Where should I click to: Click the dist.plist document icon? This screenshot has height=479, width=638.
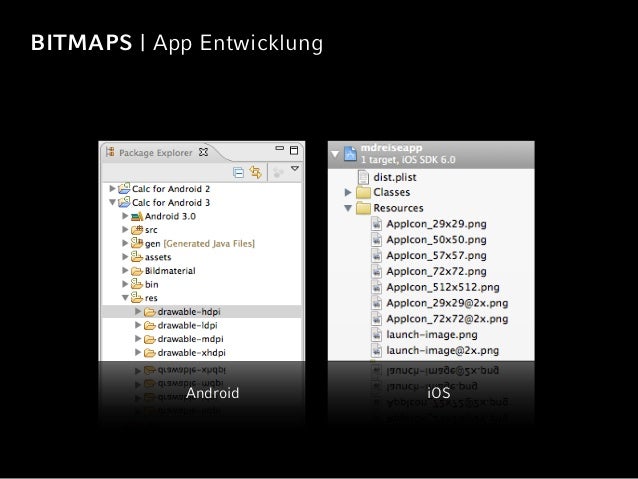point(363,177)
